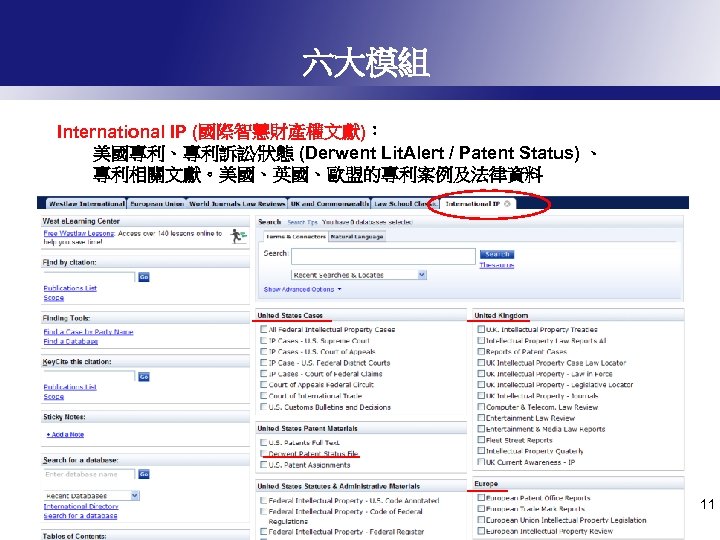Viewport: 720px width, 540px height.
Task: Click Go button next to database name field
Action: 144,474
